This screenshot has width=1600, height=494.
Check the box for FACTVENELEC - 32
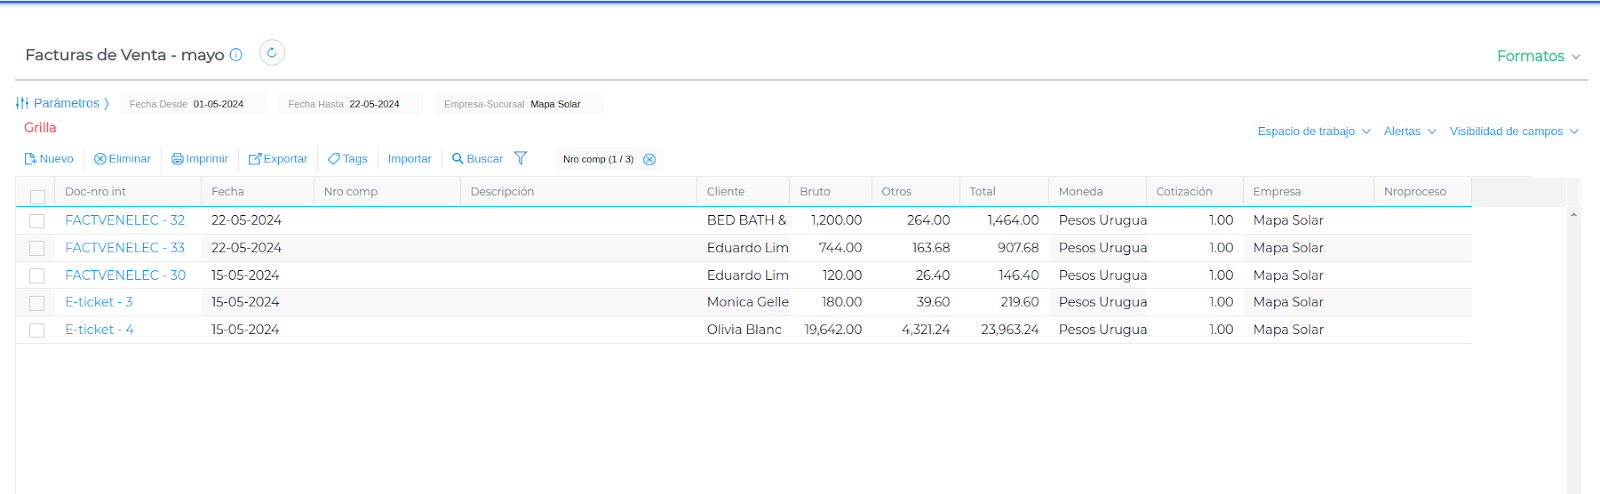pos(37,221)
